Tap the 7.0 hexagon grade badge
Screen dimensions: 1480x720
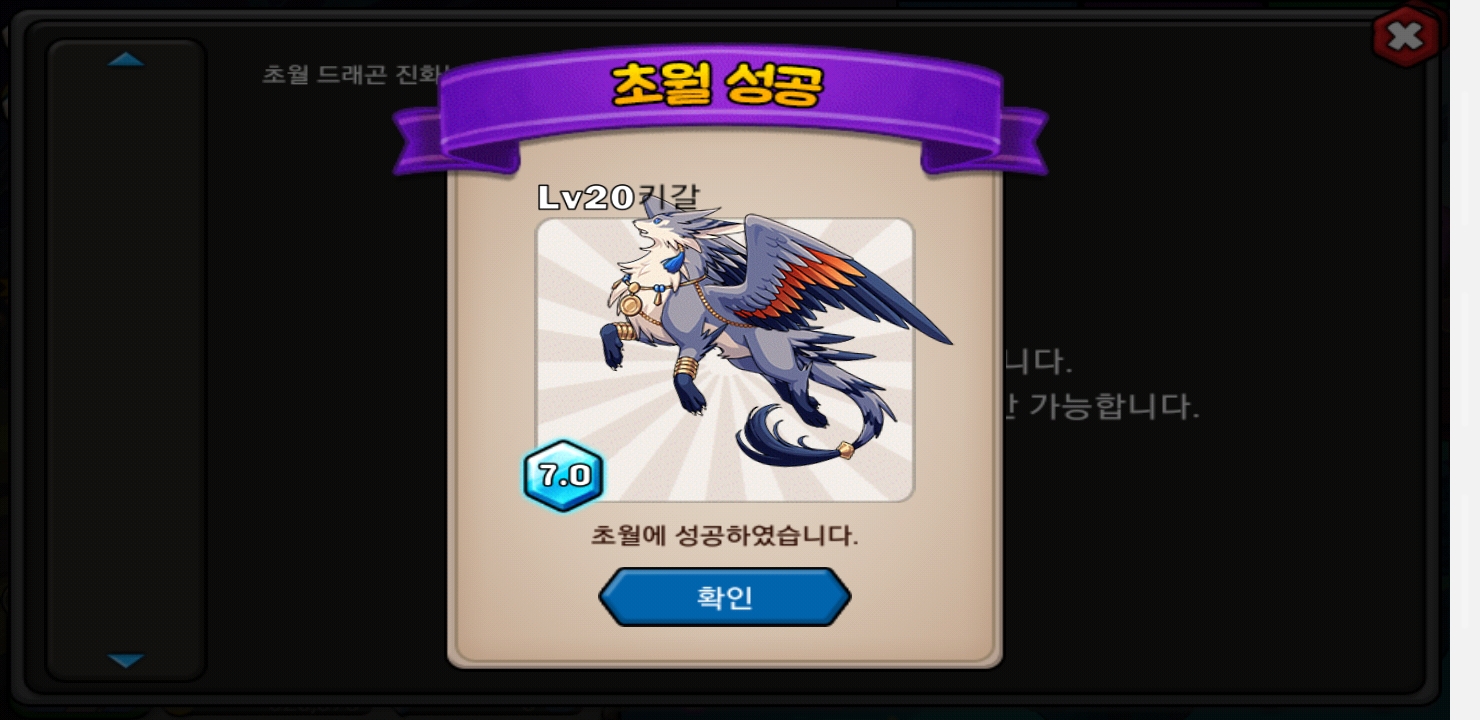563,476
